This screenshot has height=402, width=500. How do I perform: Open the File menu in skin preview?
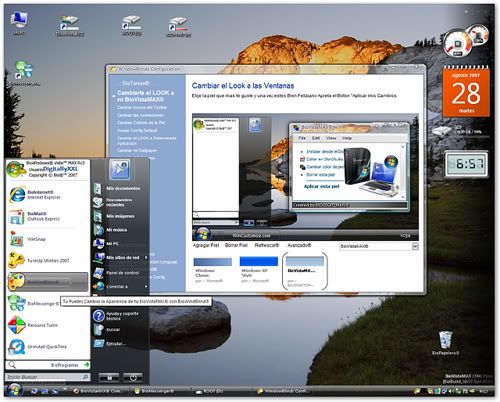click(302, 138)
